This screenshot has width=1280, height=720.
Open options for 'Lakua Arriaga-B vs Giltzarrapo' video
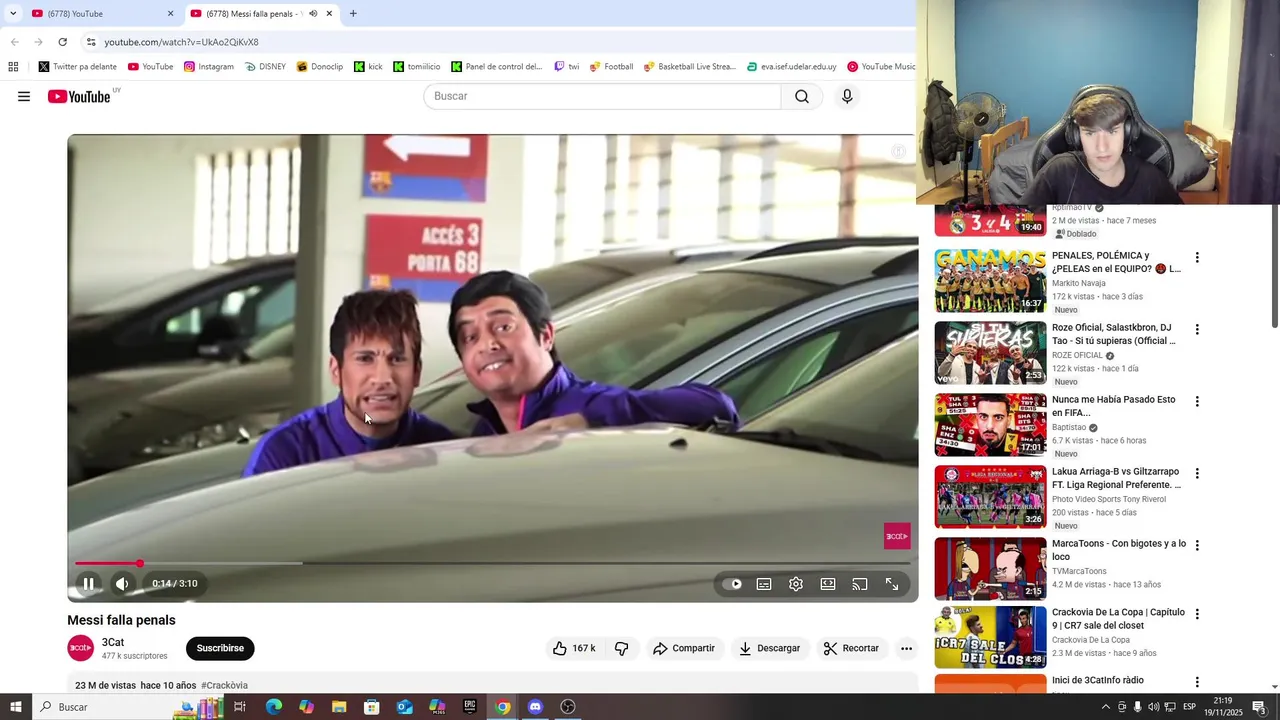click(1197, 473)
